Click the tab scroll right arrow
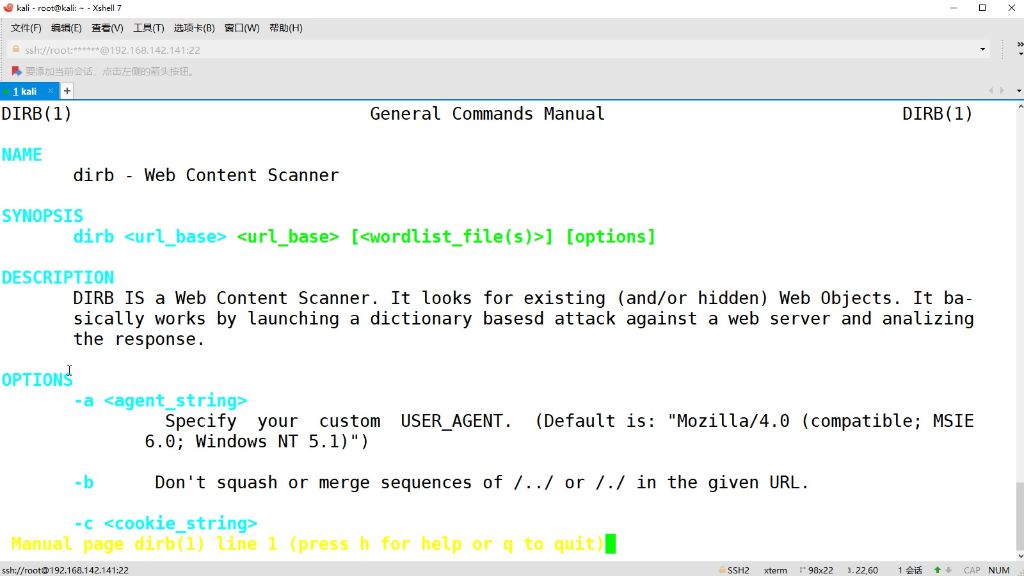 pos(1002,91)
